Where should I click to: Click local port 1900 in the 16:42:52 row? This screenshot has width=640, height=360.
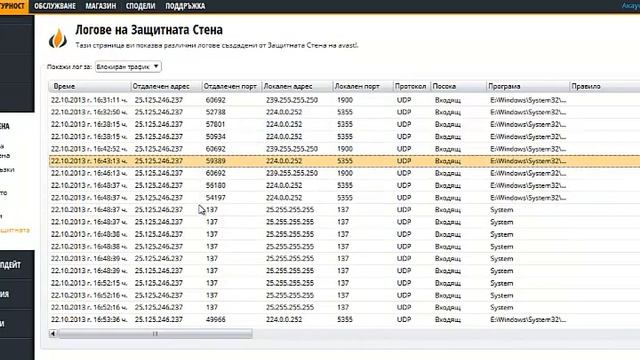pos(345,149)
